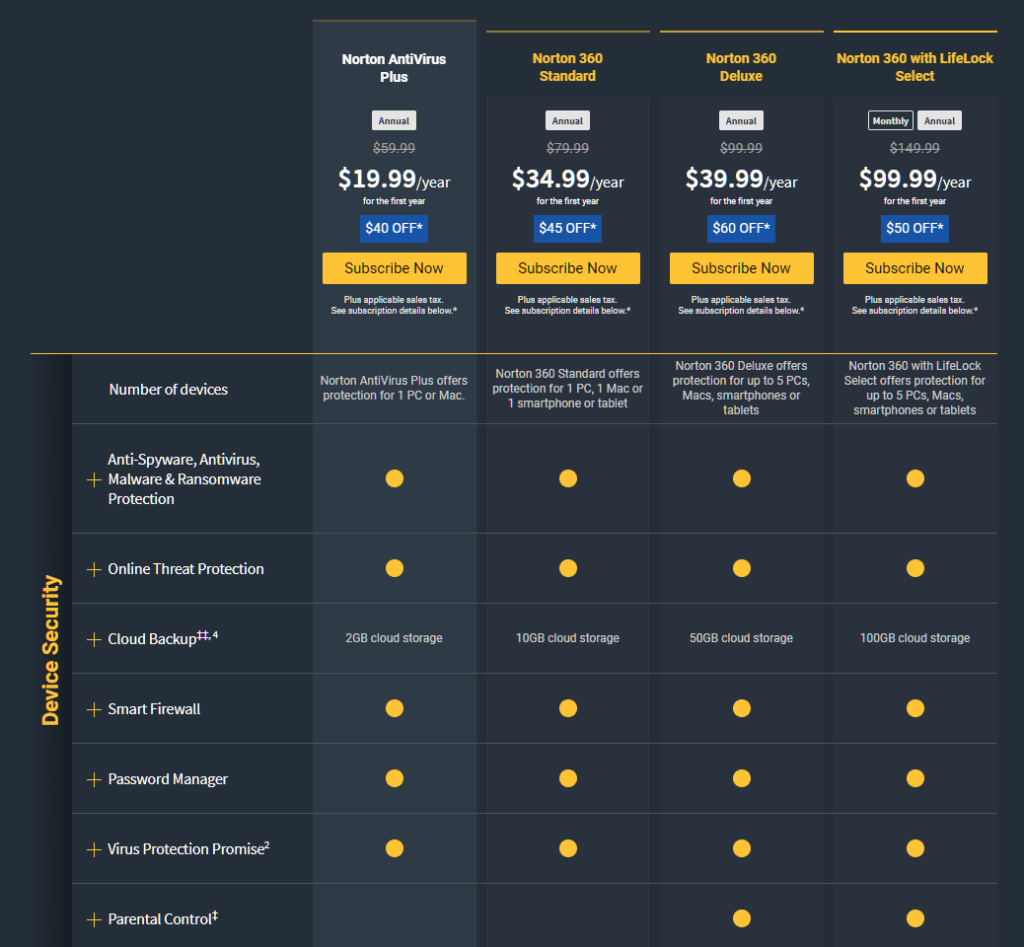
Task: Click the $19.99/year price
Action: pyautogui.click(x=394, y=178)
